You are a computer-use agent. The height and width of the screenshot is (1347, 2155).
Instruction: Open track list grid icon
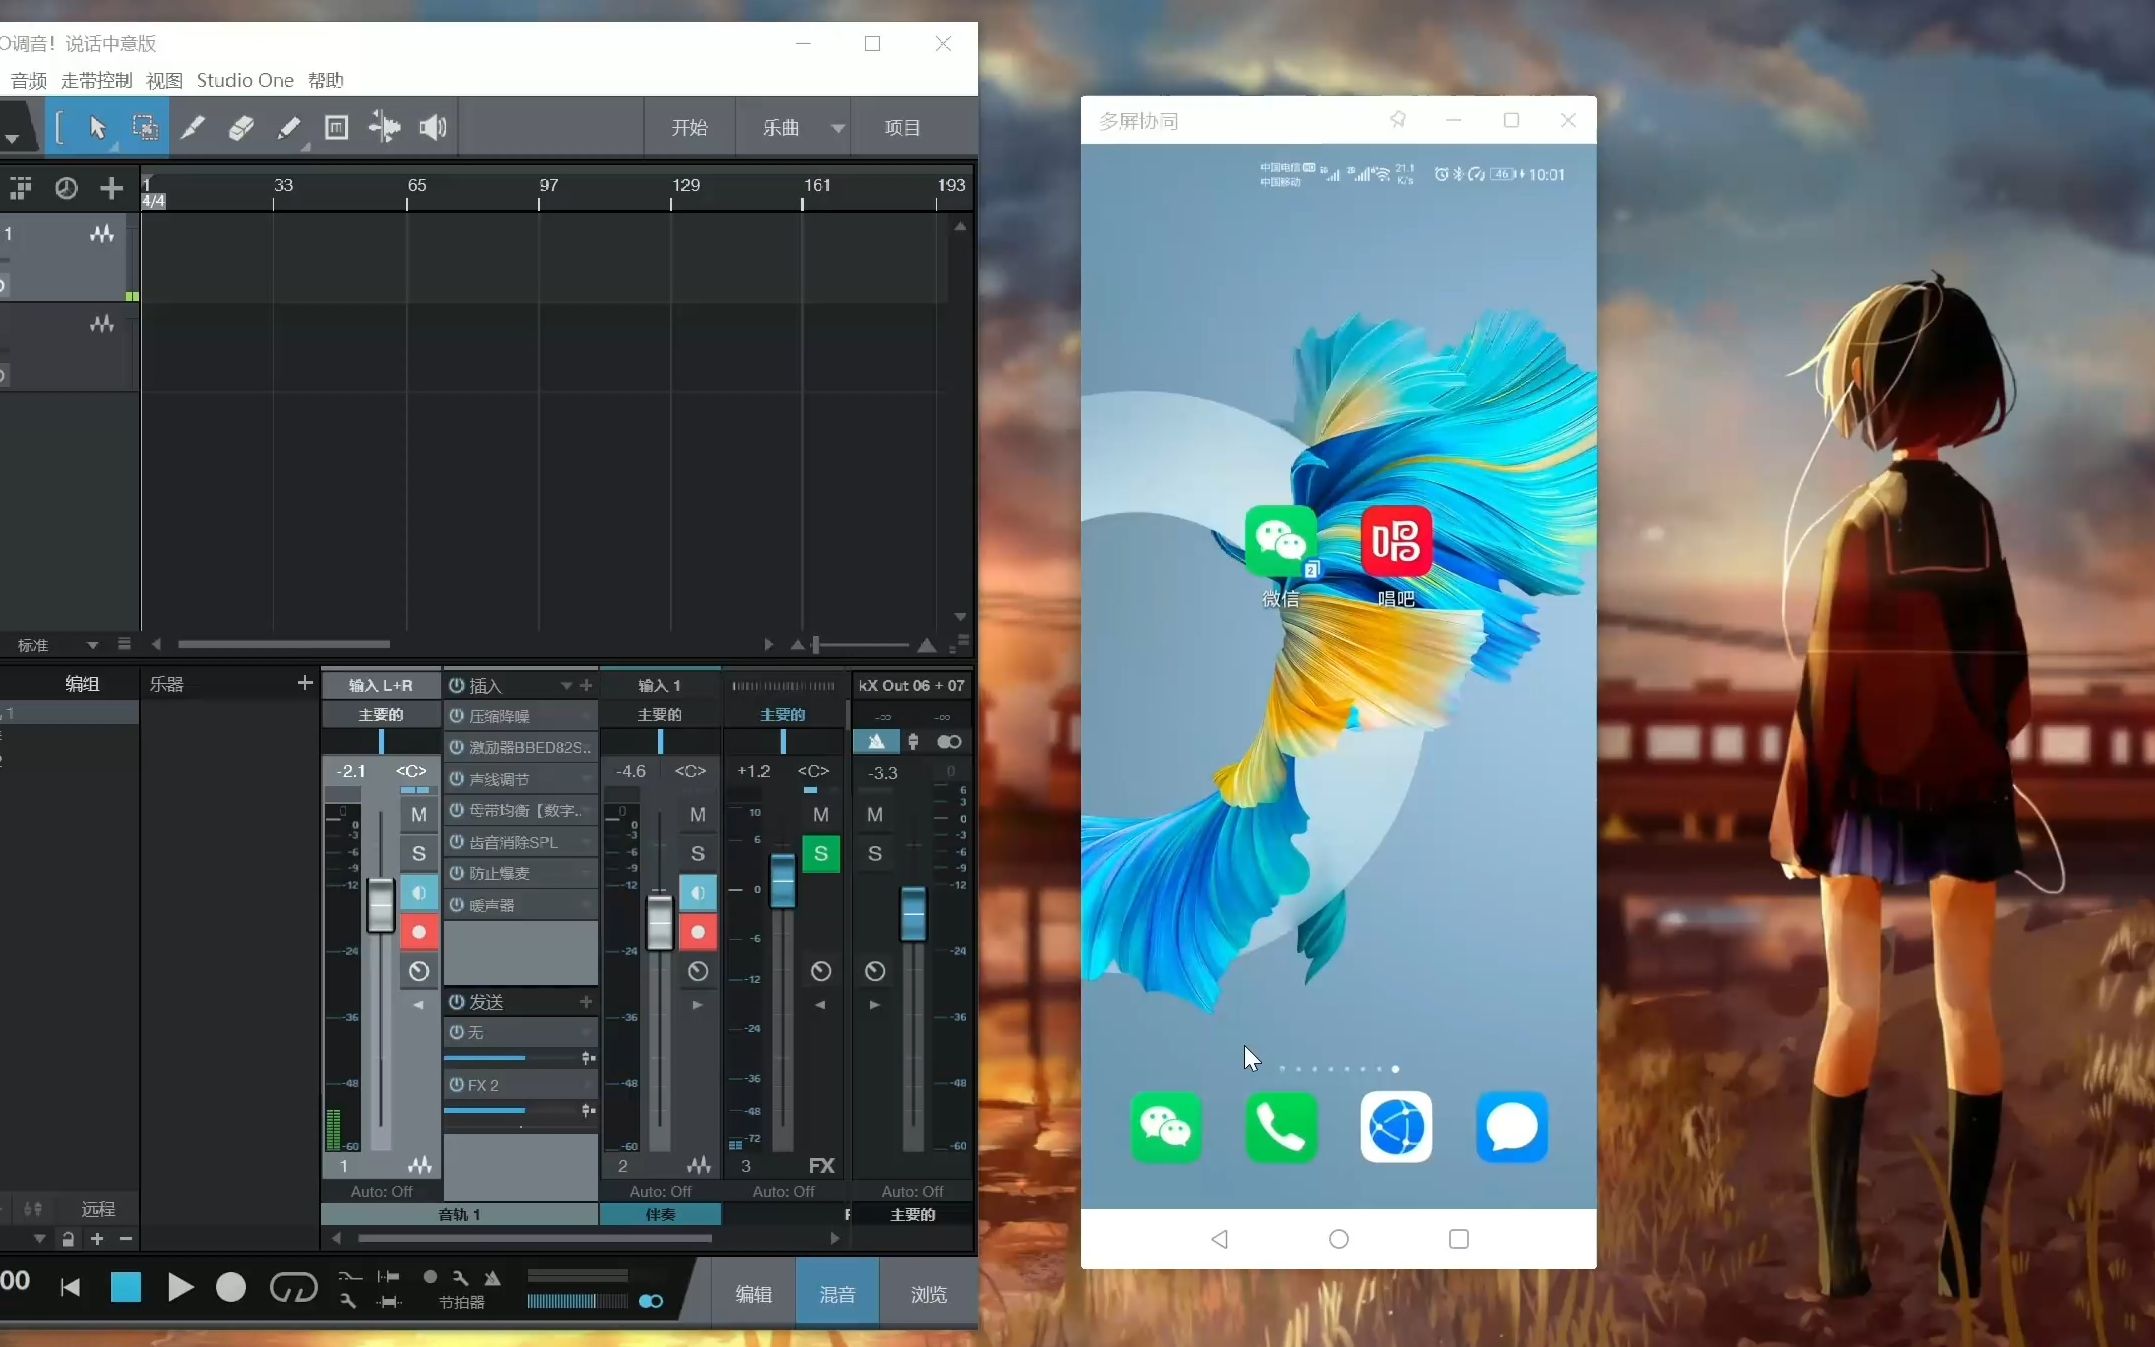click(x=21, y=188)
